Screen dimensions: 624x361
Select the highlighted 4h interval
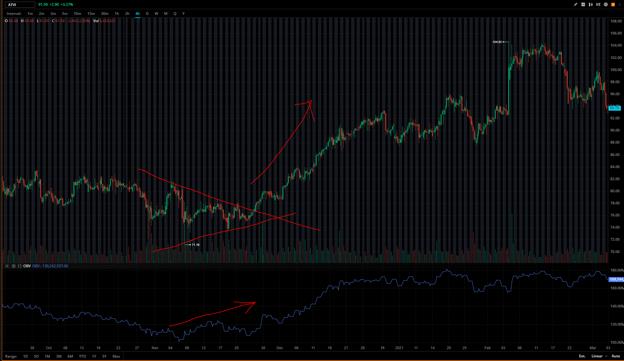(x=138, y=14)
